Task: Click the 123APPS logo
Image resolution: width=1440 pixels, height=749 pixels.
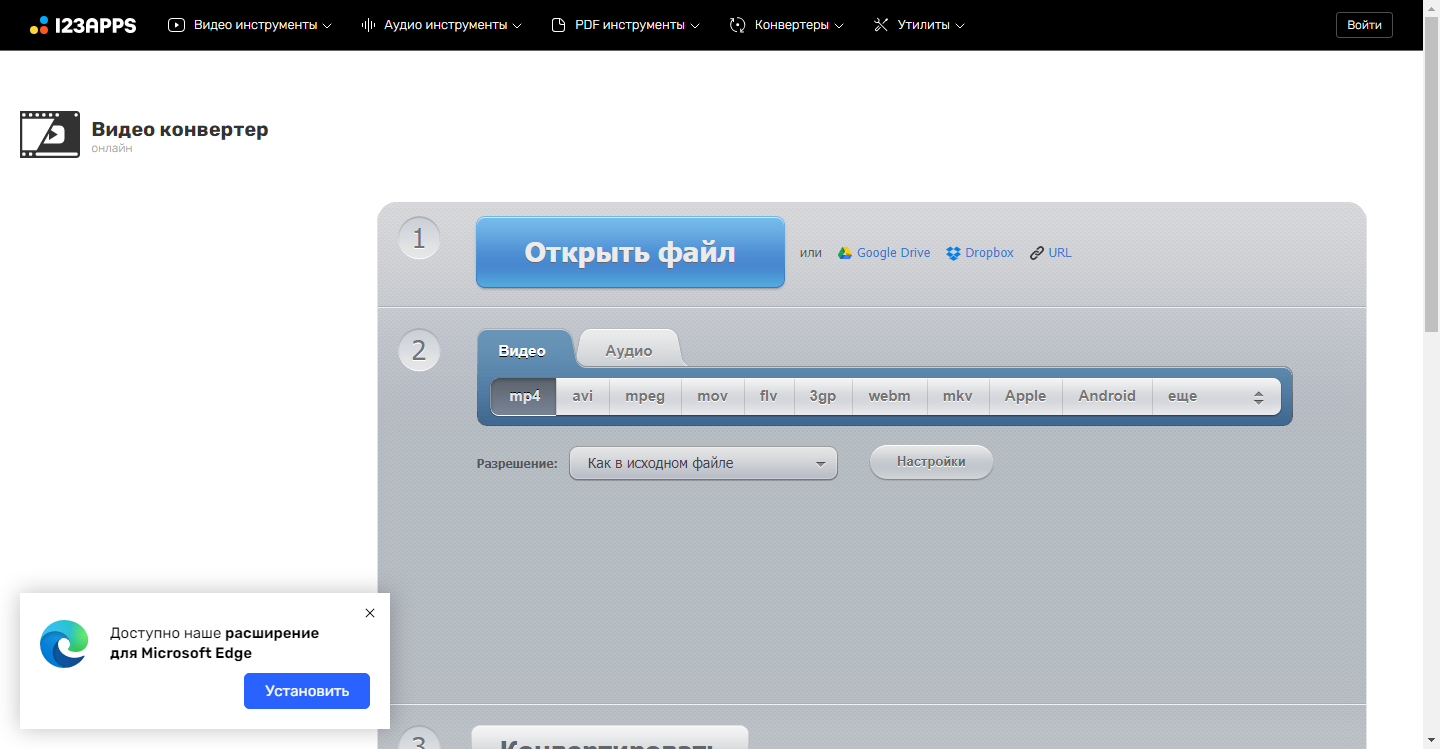Action: tap(83, 25)
